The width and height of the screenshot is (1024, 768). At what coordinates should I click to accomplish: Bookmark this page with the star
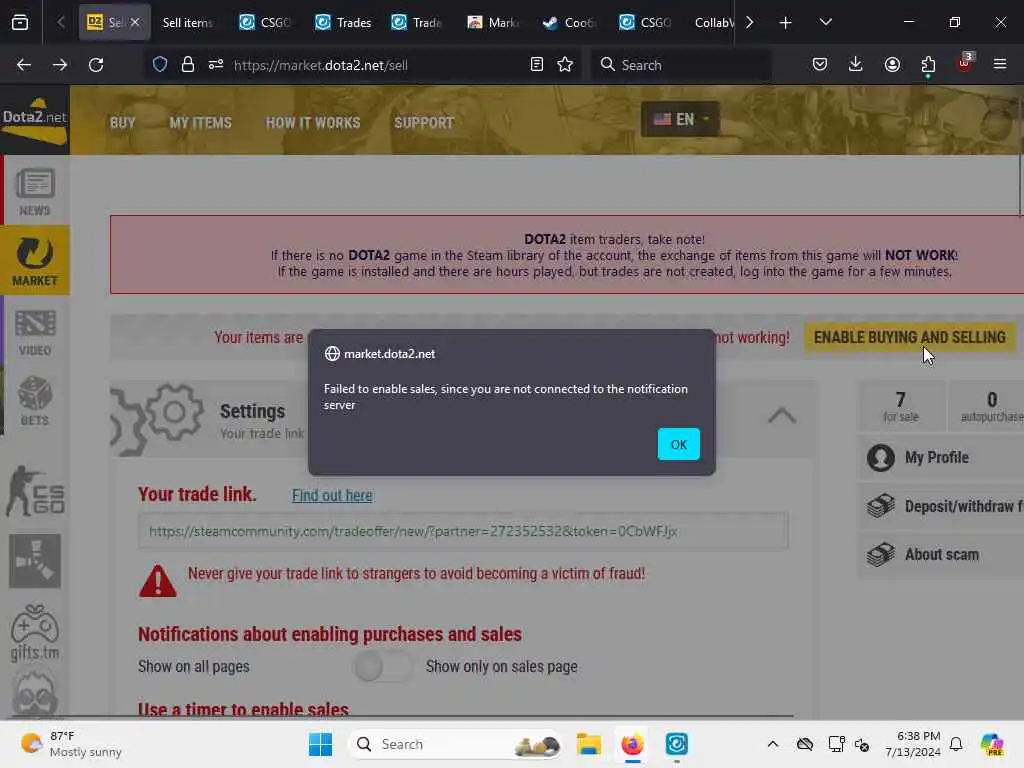tap(565, 65)
